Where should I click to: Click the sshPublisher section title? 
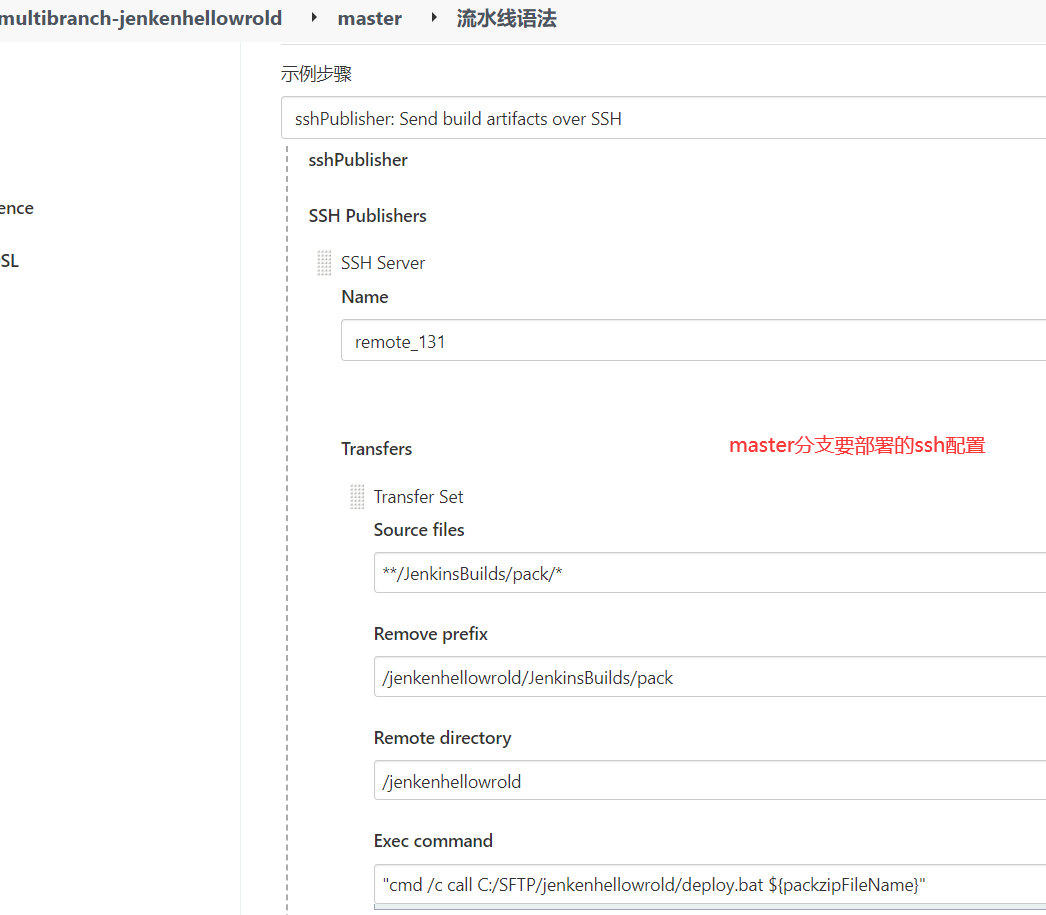click(358, 160)
